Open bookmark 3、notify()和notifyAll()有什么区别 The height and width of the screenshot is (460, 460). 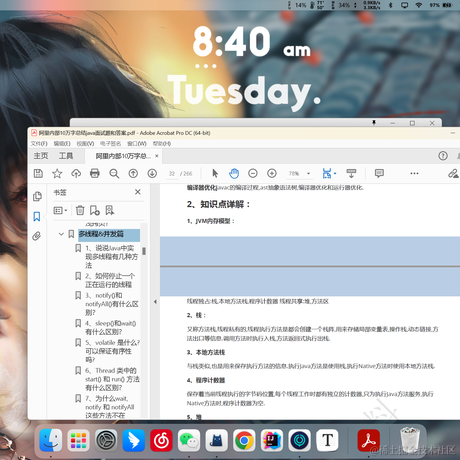coord(112,304)
